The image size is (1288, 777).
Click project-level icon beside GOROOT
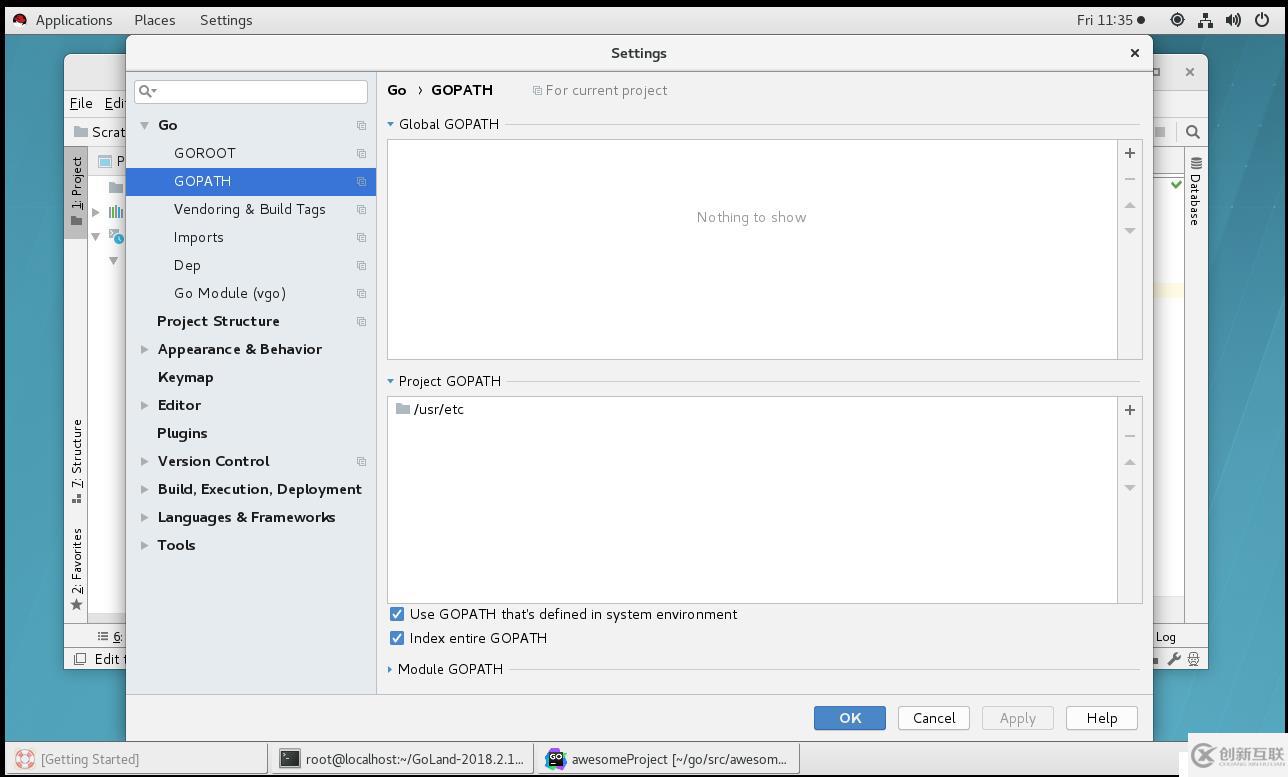[x=361, y=153]
